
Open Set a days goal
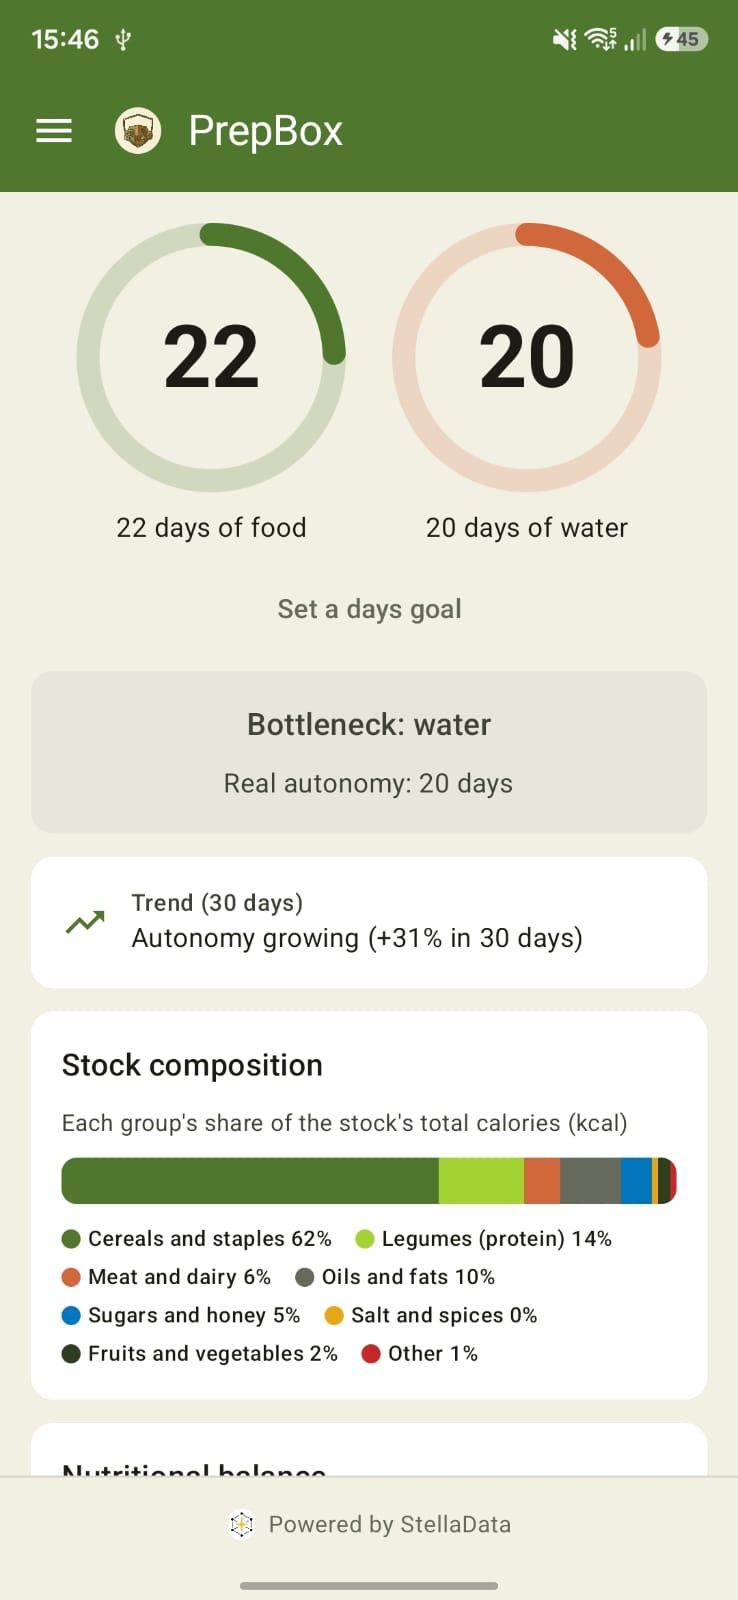pyautogui.click(x=369, y=609)
